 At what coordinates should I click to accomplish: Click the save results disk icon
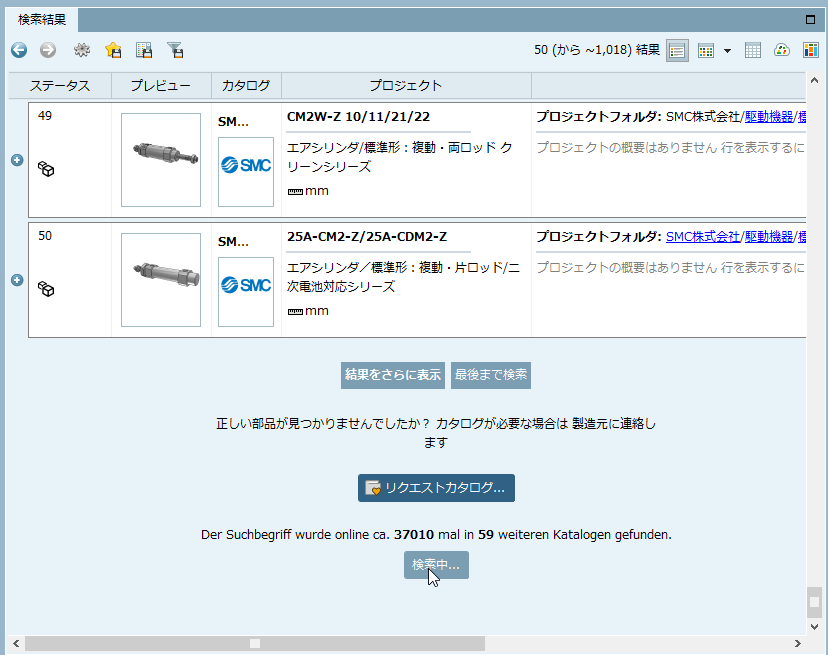[x=144, y=50]
